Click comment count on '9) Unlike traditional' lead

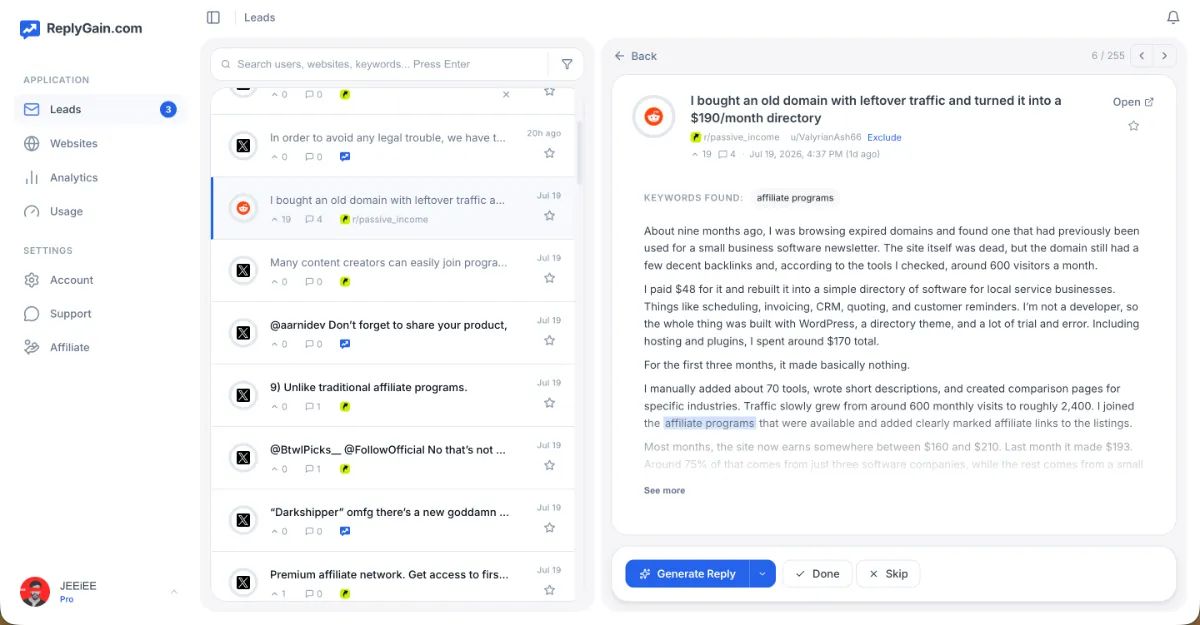313,406
